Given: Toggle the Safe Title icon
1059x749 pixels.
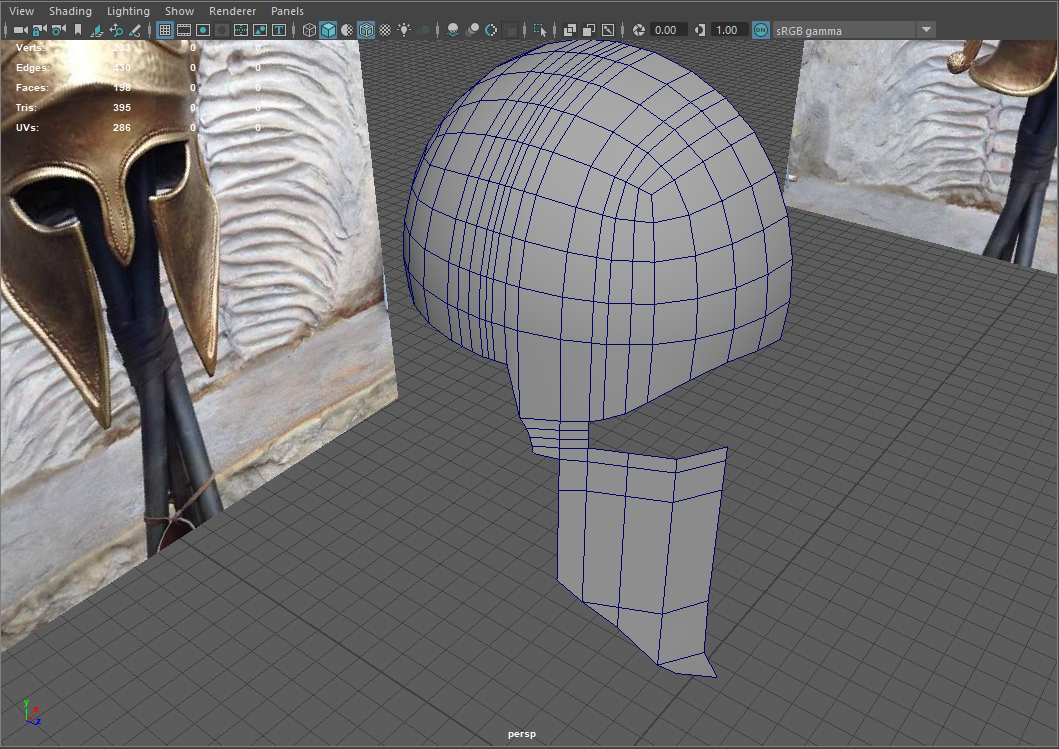Looking at the screenshot, I should (x=278, y=30).
